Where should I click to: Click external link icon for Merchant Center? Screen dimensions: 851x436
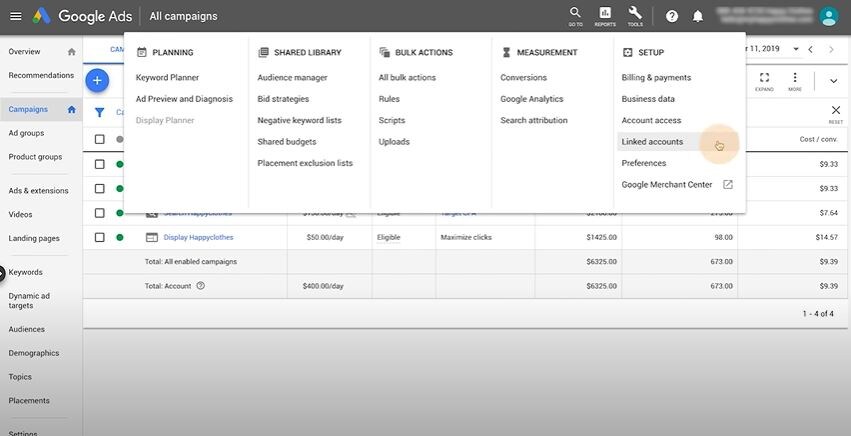tap(728, 185)
